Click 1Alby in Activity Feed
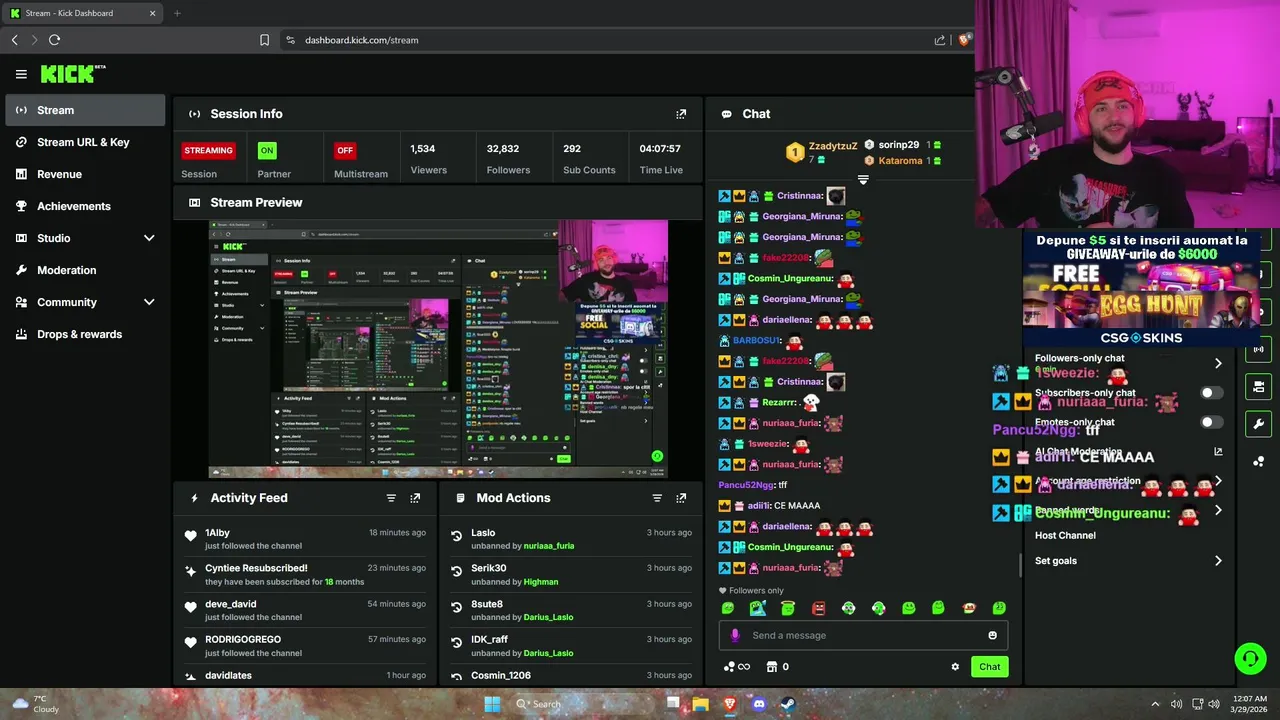The height and width of the screenshot is (720, 1280). click(217, 533)
